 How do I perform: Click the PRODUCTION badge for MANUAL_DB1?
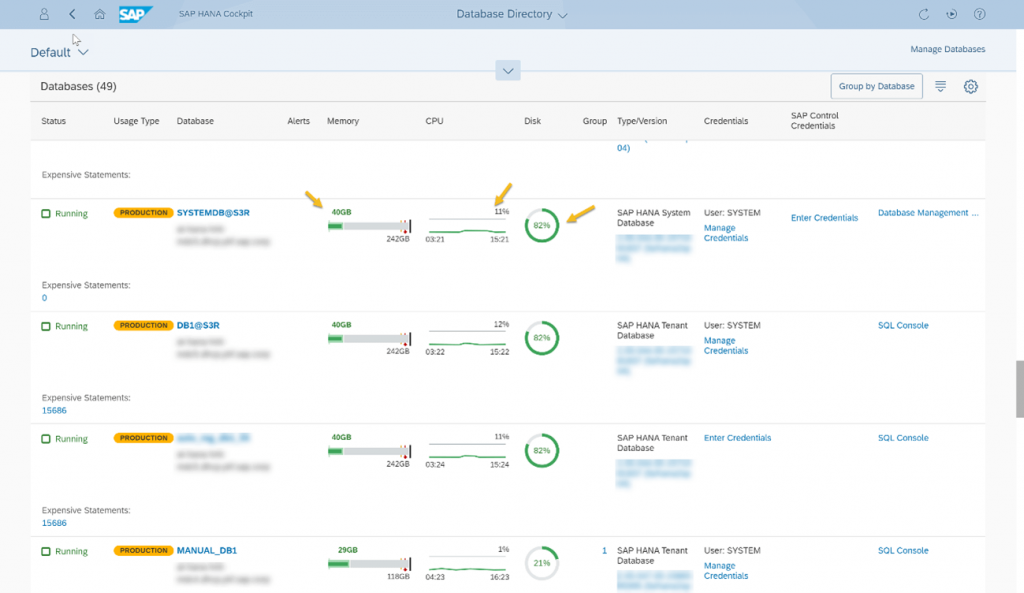pyautogui.click(x=143, y=551)
